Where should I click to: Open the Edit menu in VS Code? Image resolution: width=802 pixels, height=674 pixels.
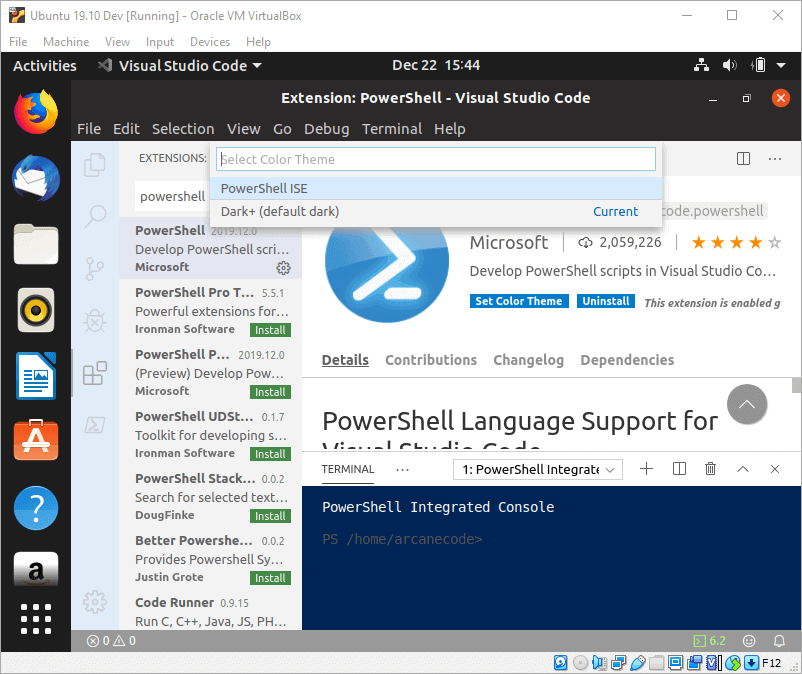click(126, 129)
